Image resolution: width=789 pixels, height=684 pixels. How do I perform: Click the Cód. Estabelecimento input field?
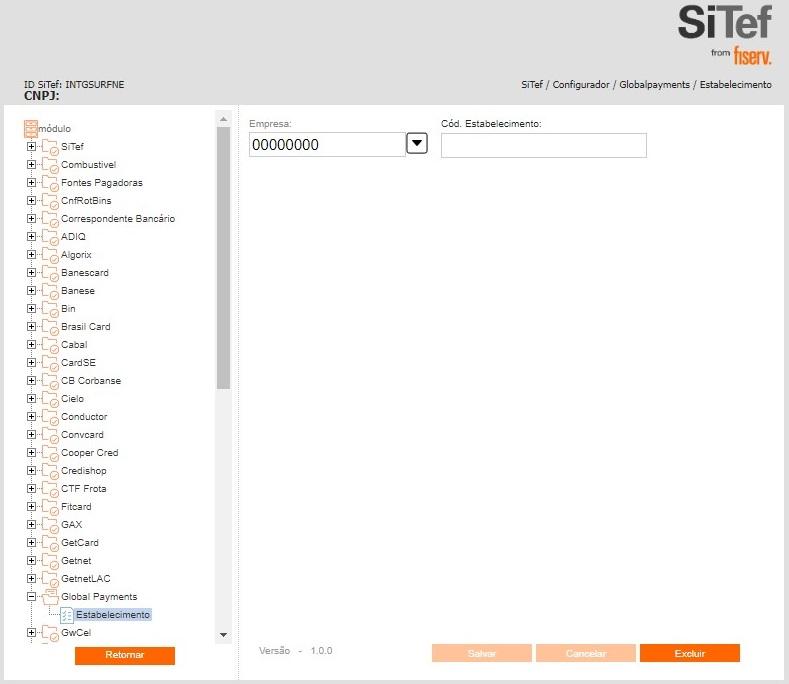(x=543, y=146)
